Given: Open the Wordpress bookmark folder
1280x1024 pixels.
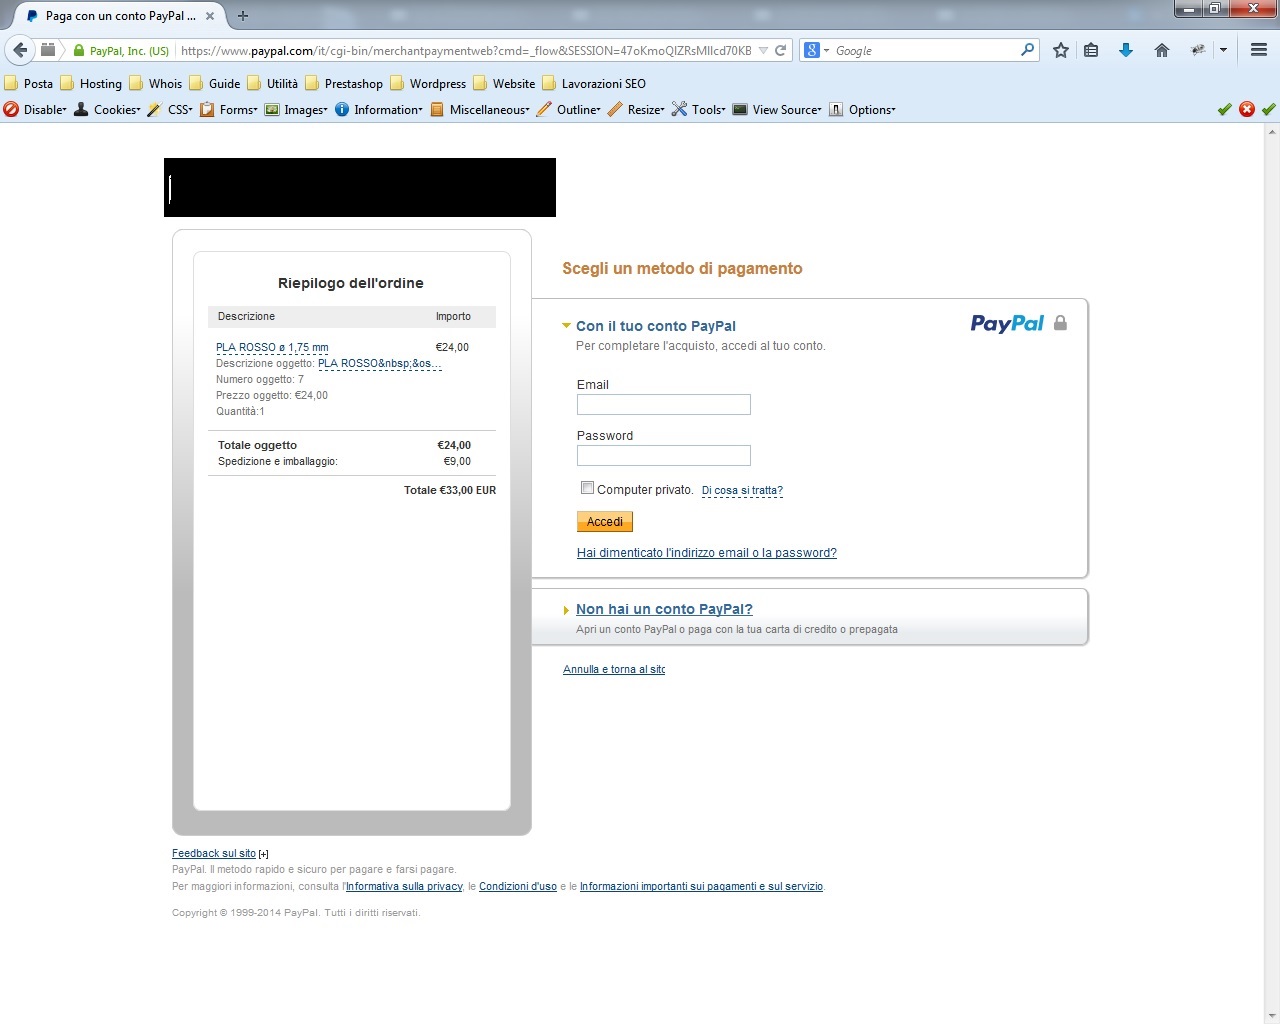Looking at the screenshot, I should [x=428, y=83].
